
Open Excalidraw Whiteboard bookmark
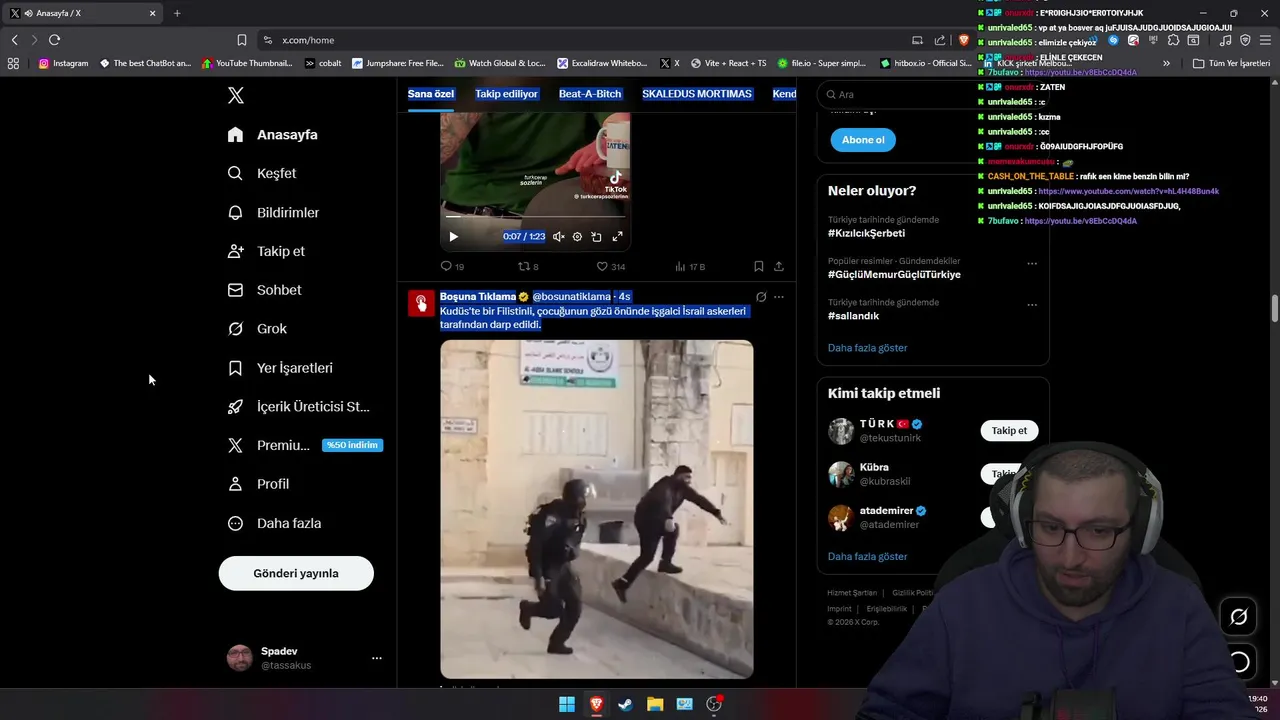[x=602, y=63]
